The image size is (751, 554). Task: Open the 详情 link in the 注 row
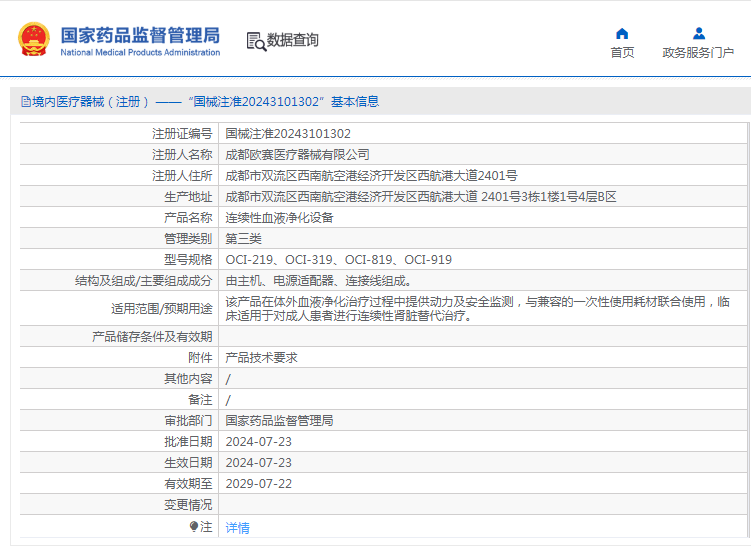tap(238, 528)
